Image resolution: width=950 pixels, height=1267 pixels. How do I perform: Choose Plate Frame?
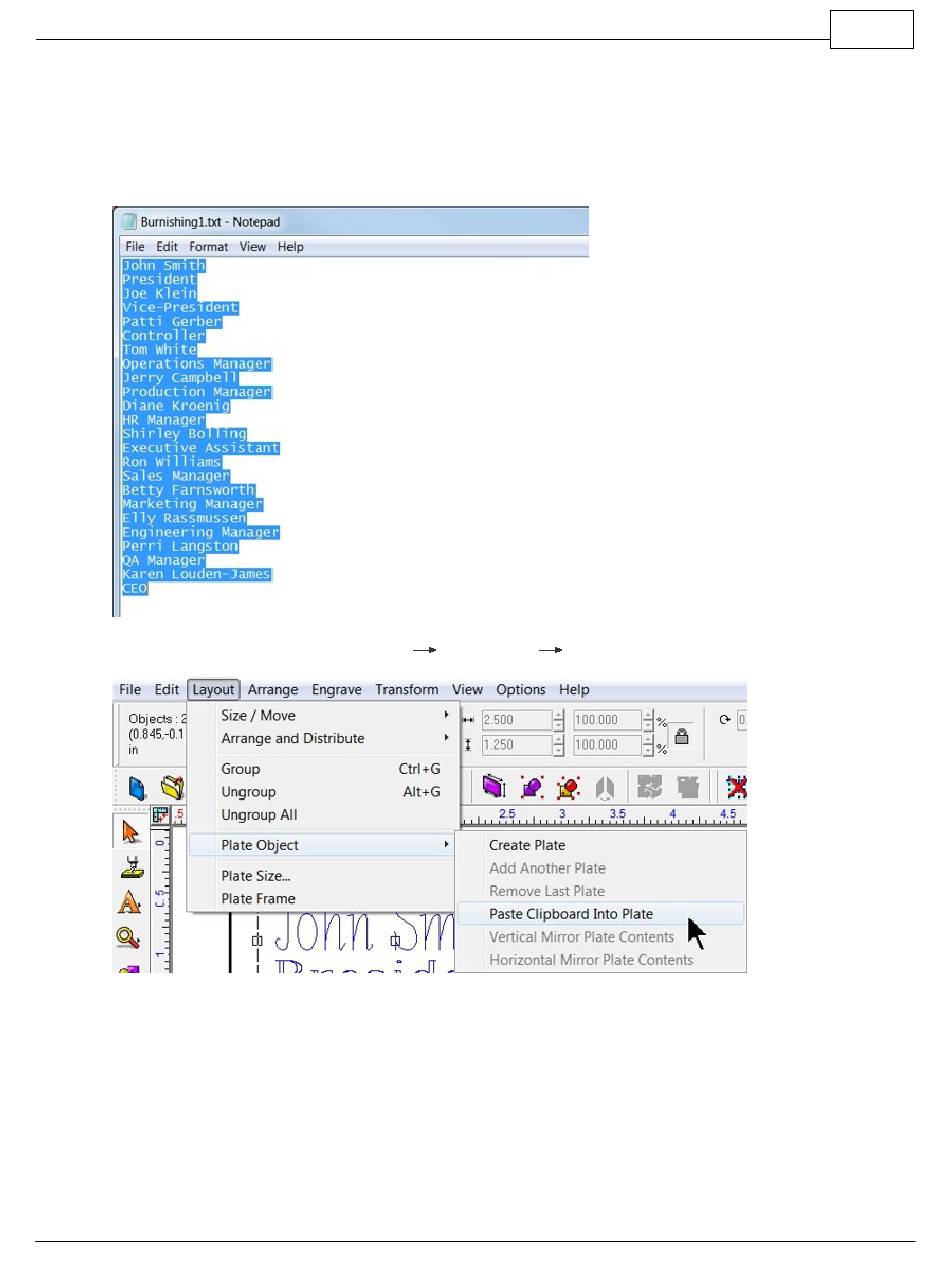(x=323, y=899)
